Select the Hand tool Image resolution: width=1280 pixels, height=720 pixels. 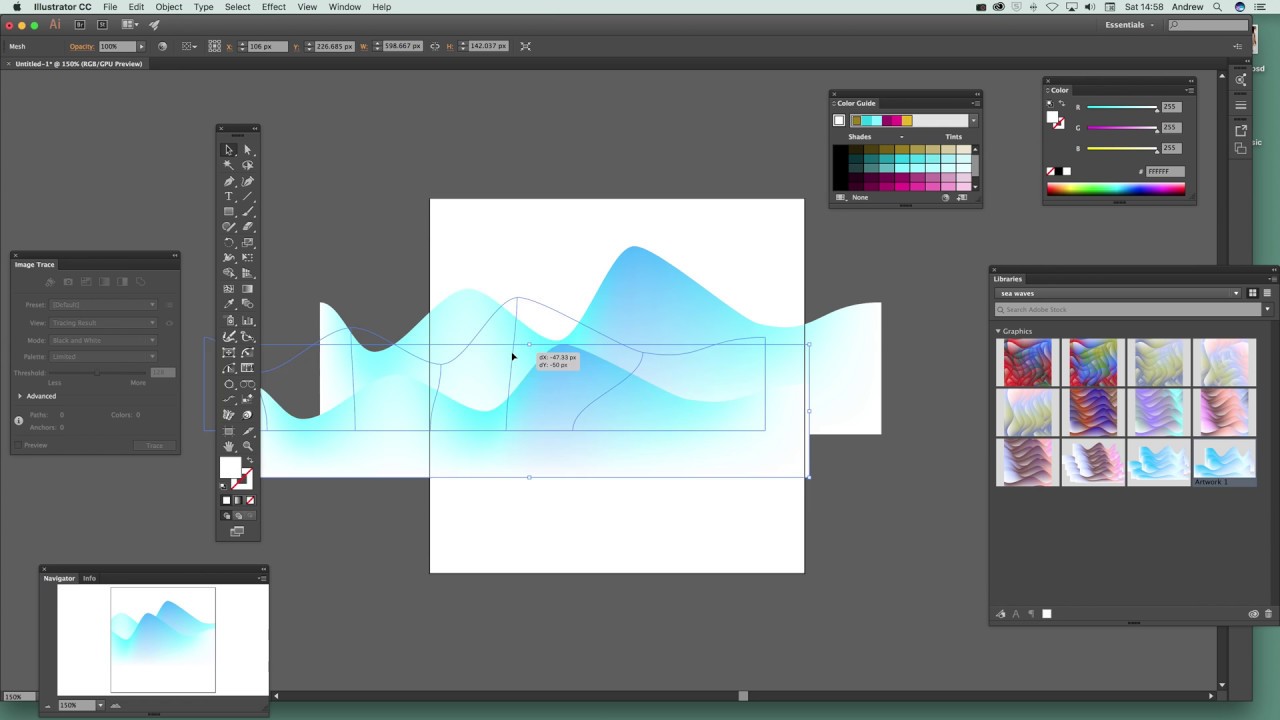click(x=229, y=446)
